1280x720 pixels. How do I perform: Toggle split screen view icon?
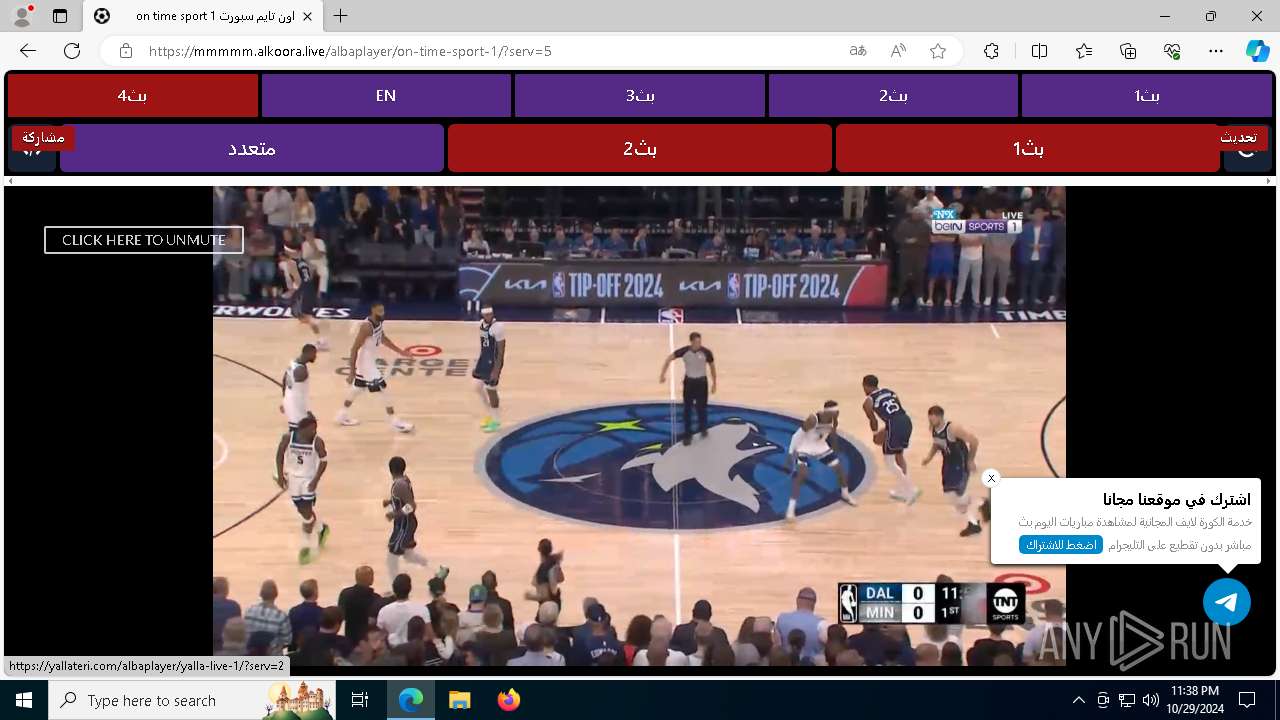click(x=1039, y=51)
